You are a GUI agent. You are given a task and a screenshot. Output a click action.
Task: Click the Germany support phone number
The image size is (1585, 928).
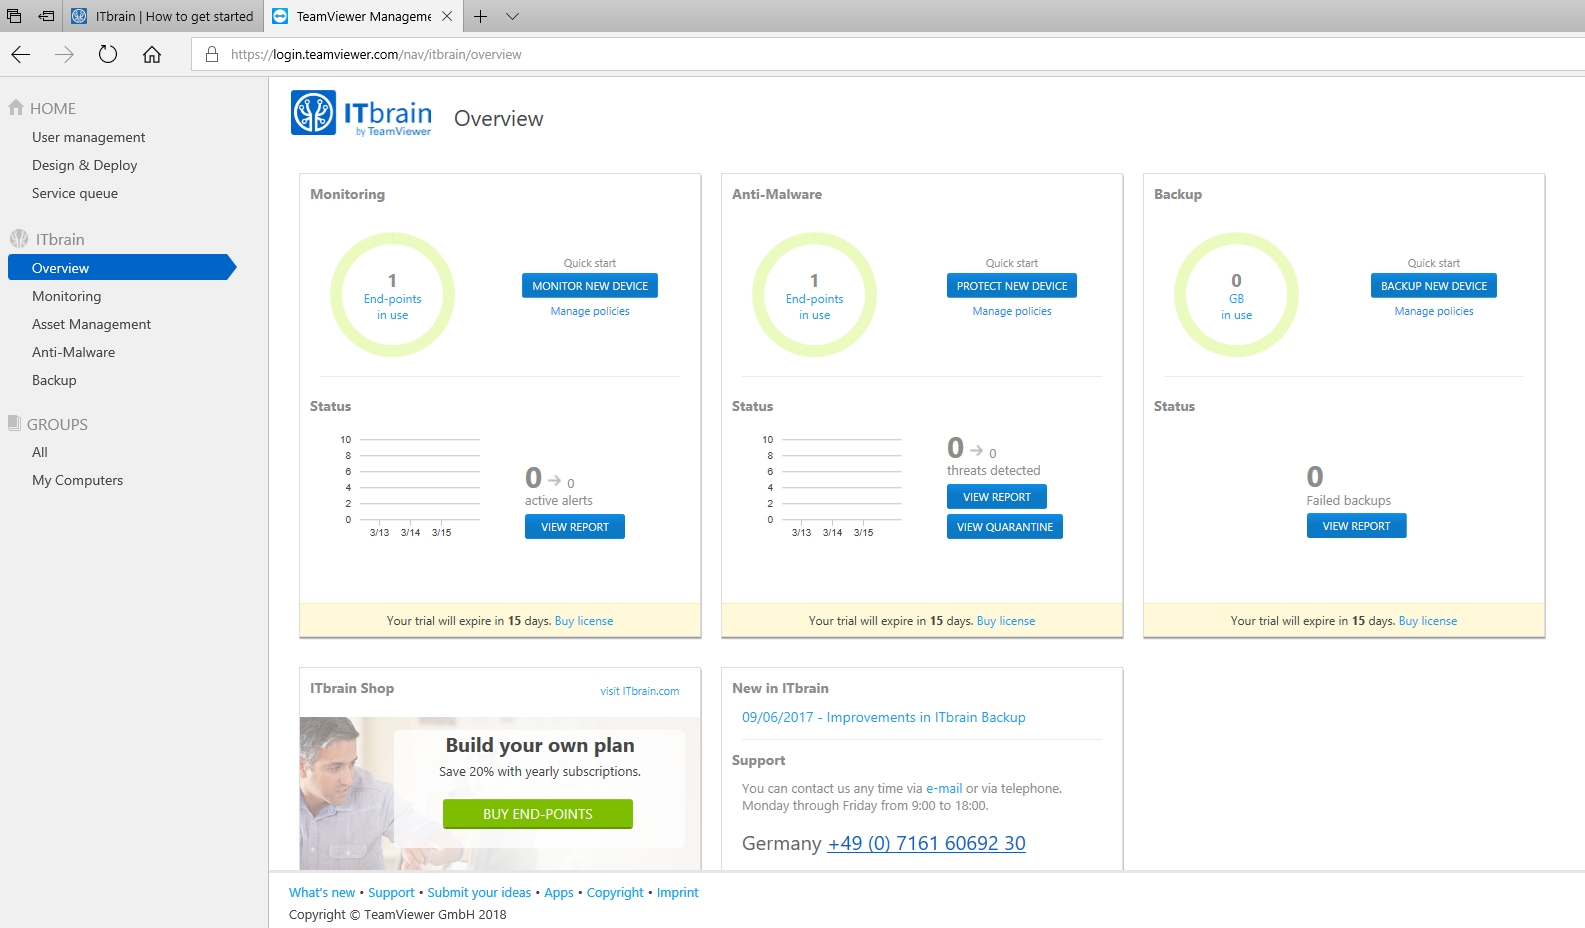(x=927, y=843)
